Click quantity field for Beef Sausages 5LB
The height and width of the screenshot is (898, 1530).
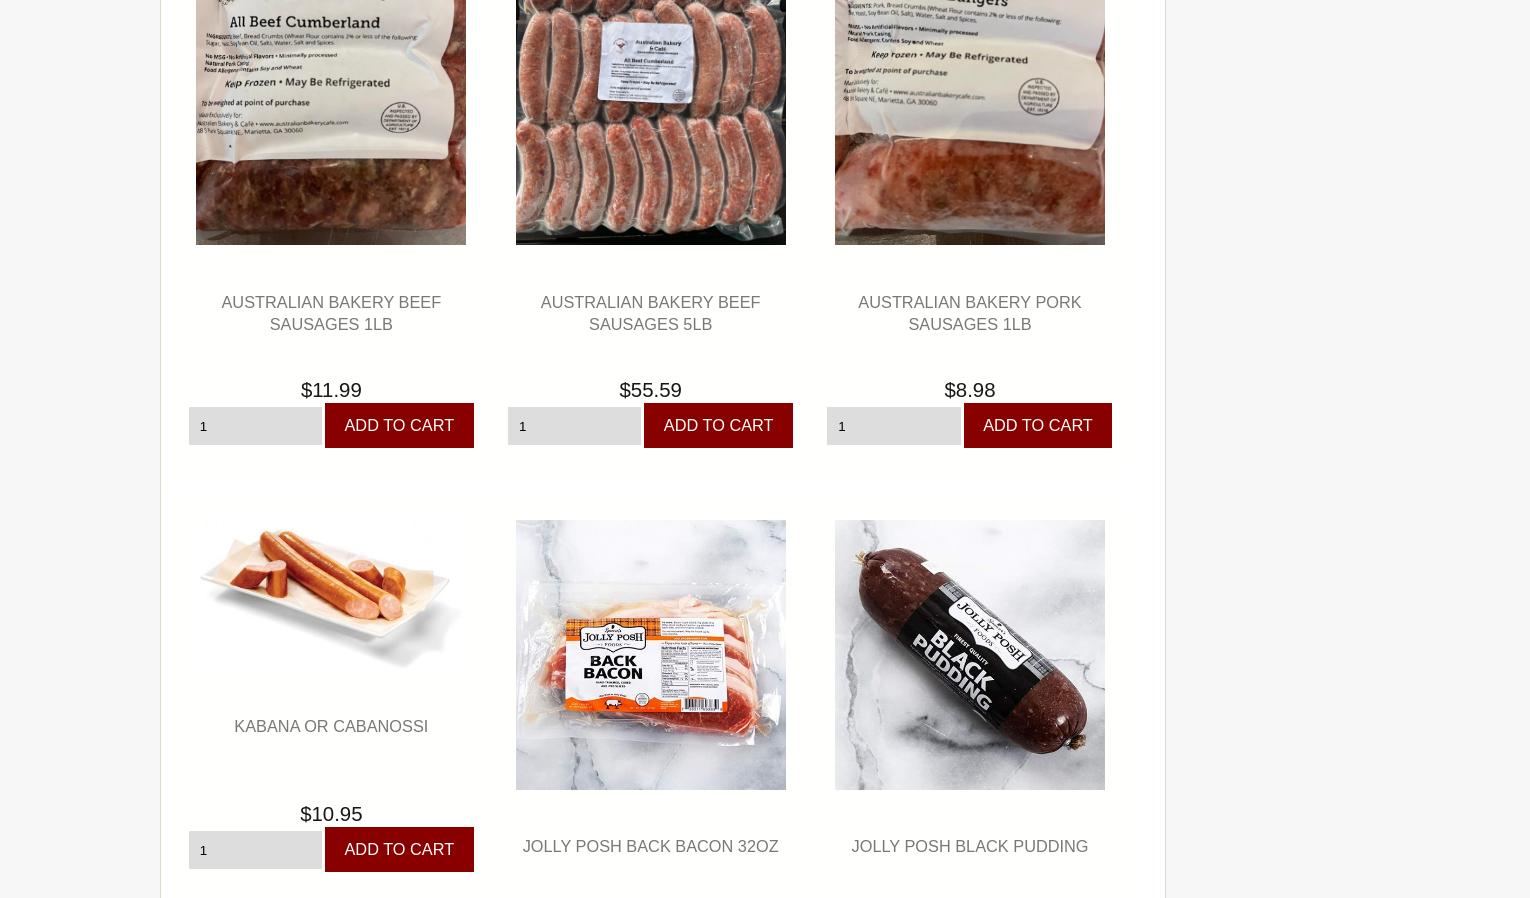(x=574, y=426)
